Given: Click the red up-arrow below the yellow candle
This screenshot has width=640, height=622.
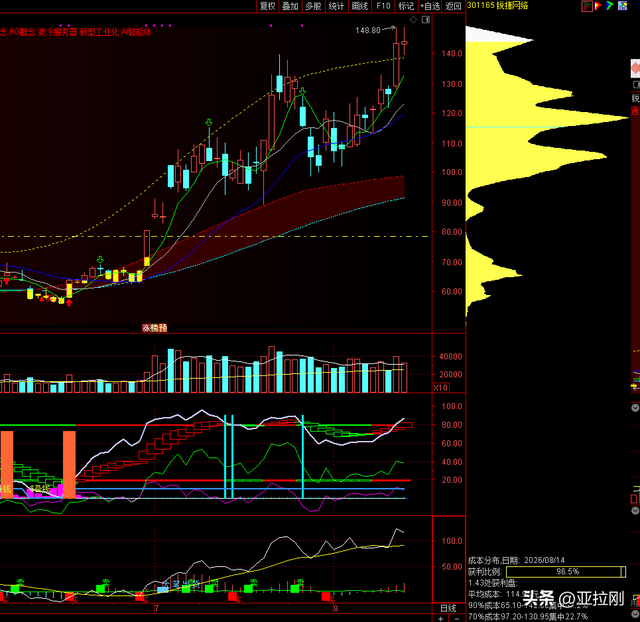Looking at the screenshot, I should point(69,302).
